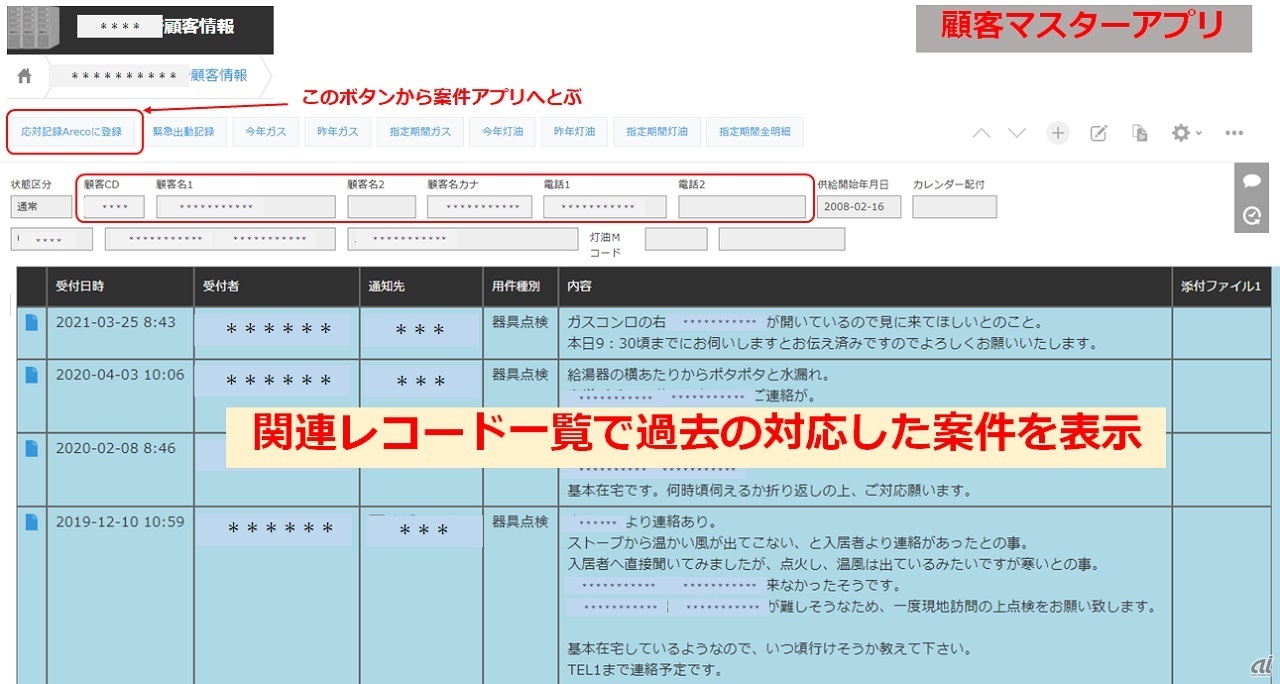Image resolution: width=1280 pixels, height=684 pixels.
Task: Add a new record with the plus icon
Action: [1058, 133]
